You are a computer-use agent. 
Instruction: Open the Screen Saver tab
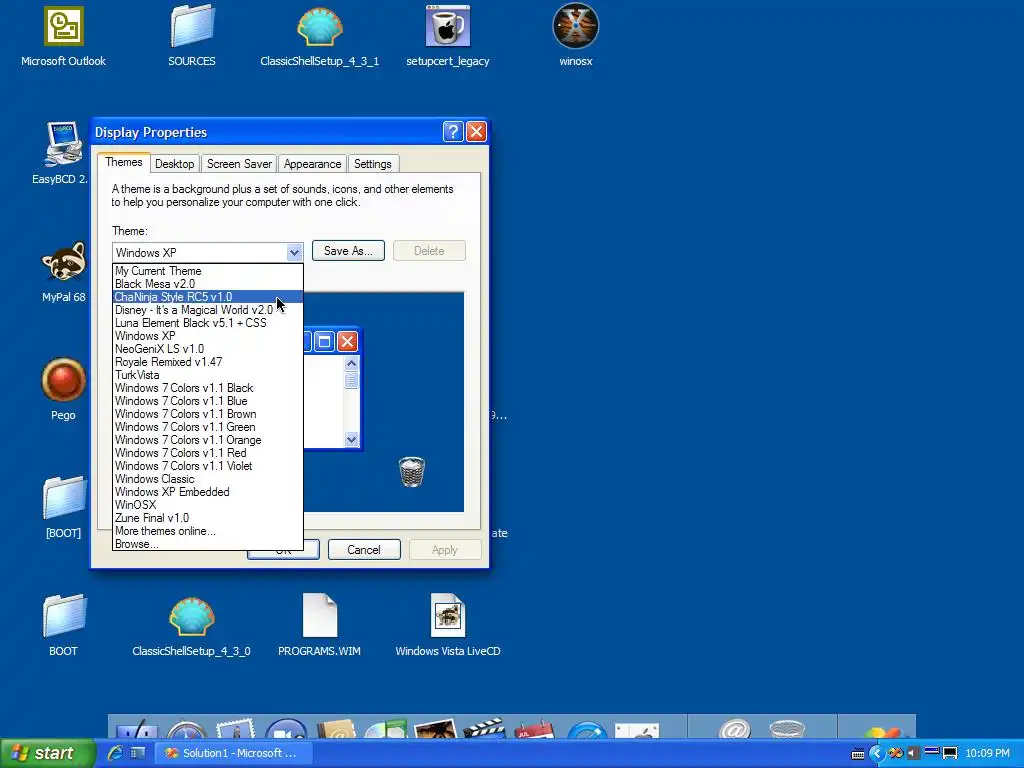(x=239, y=163)
